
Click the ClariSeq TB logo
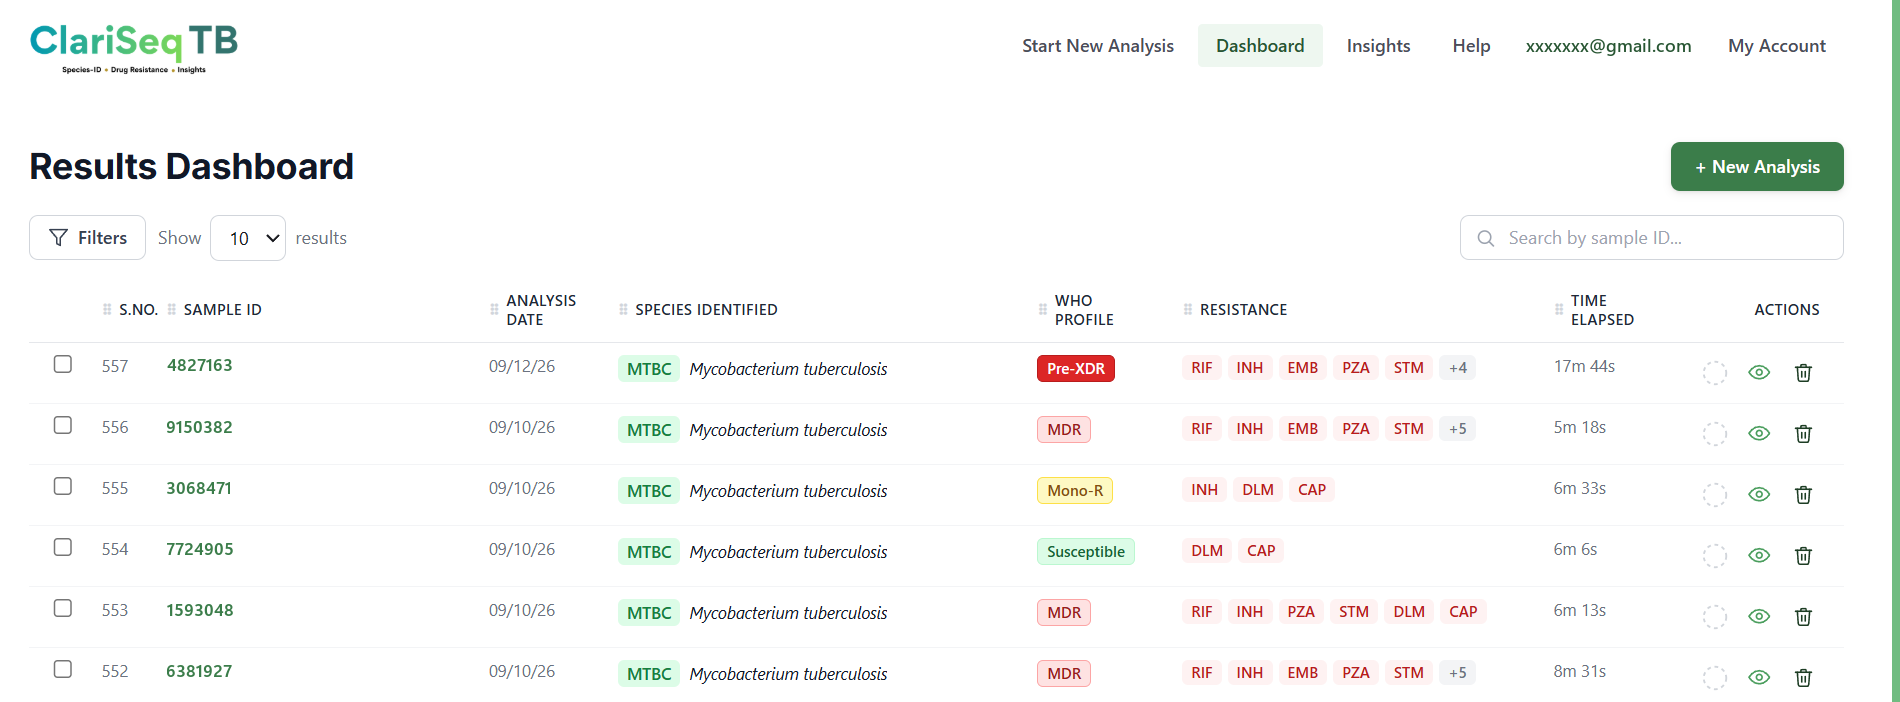coord(134,48)
